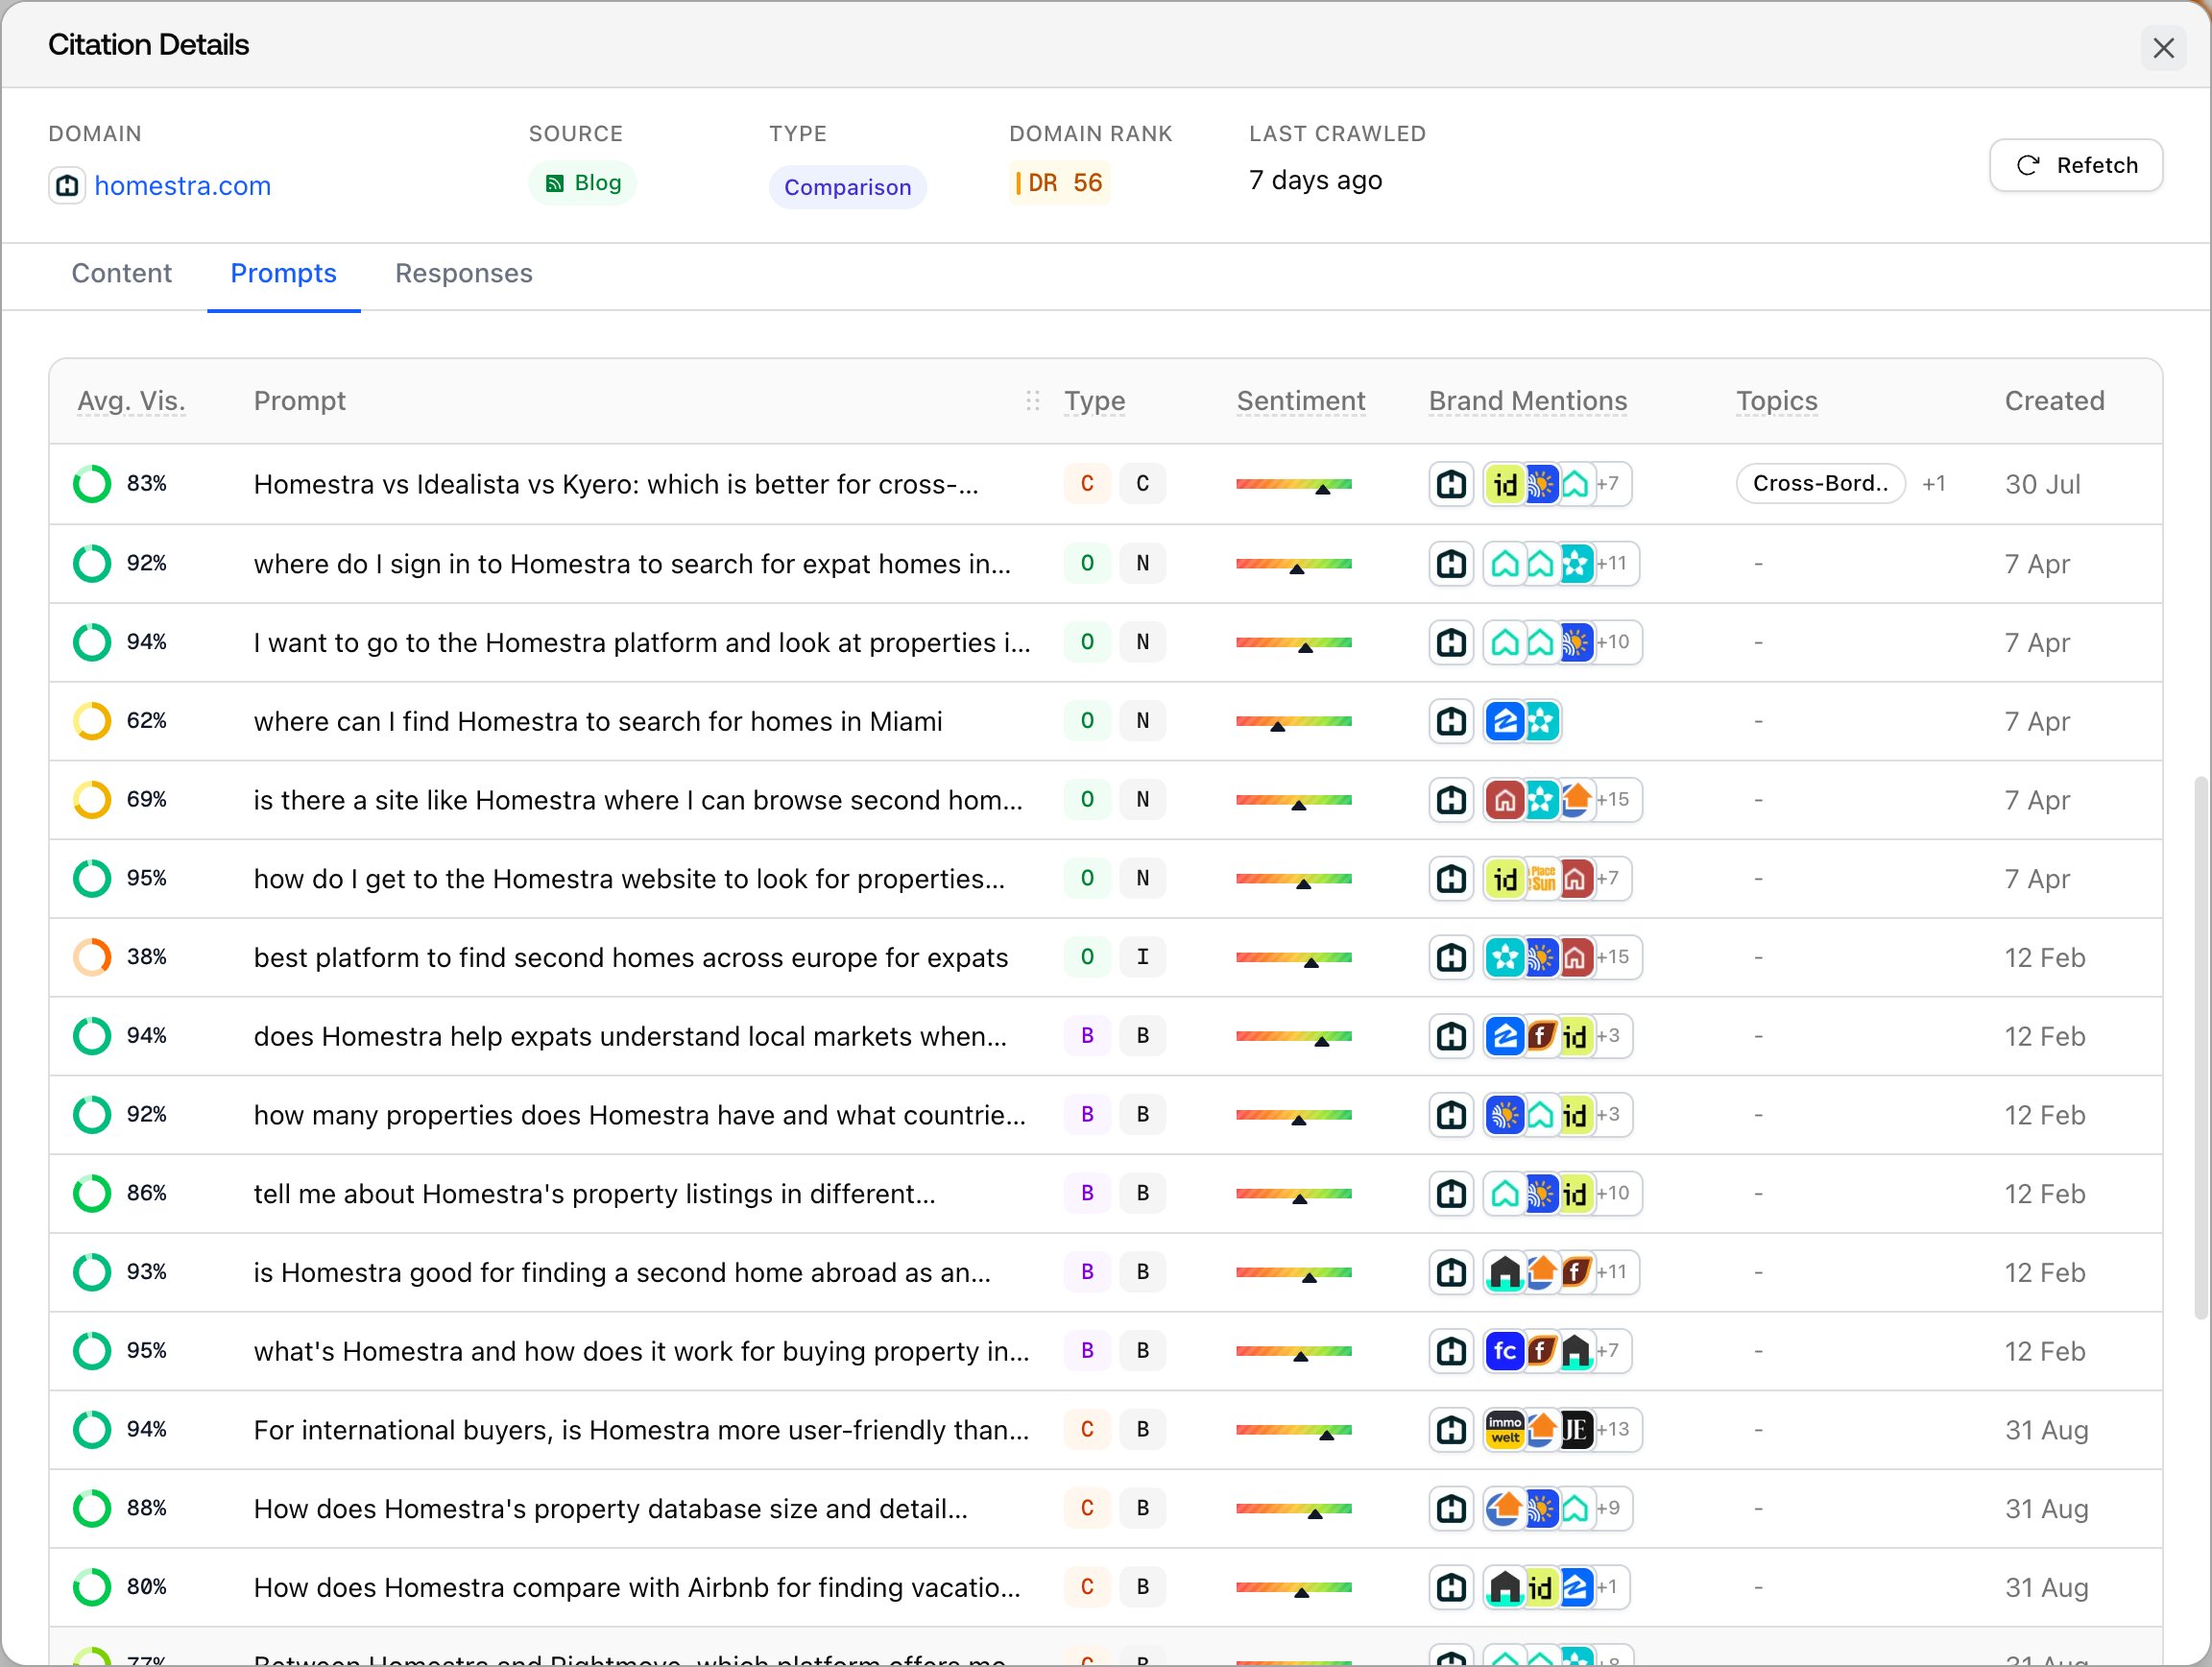Show the +1 additional topics
The height and width of the screenshot is (1667, 2212).
click(1934, 484)
